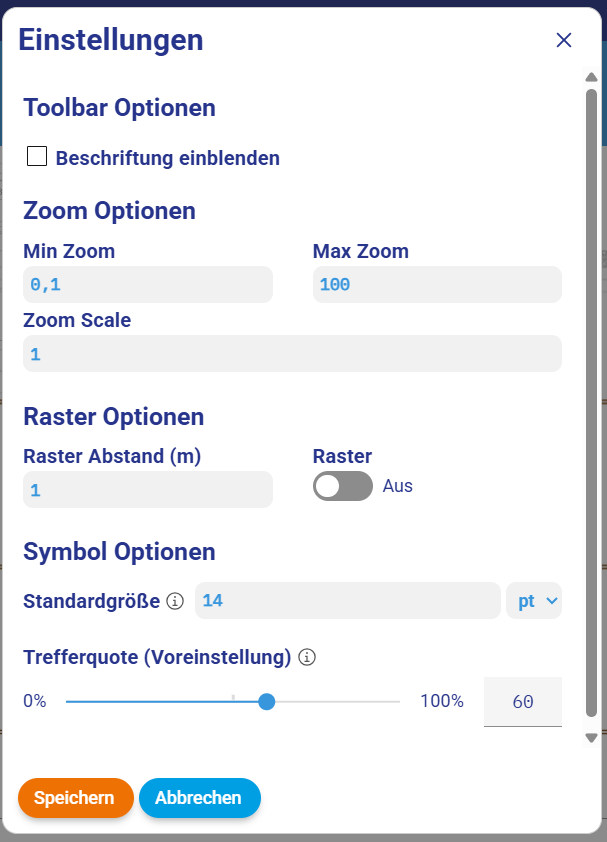
Task: Click info icon next to Standardgröße
Action: [175, 601]
